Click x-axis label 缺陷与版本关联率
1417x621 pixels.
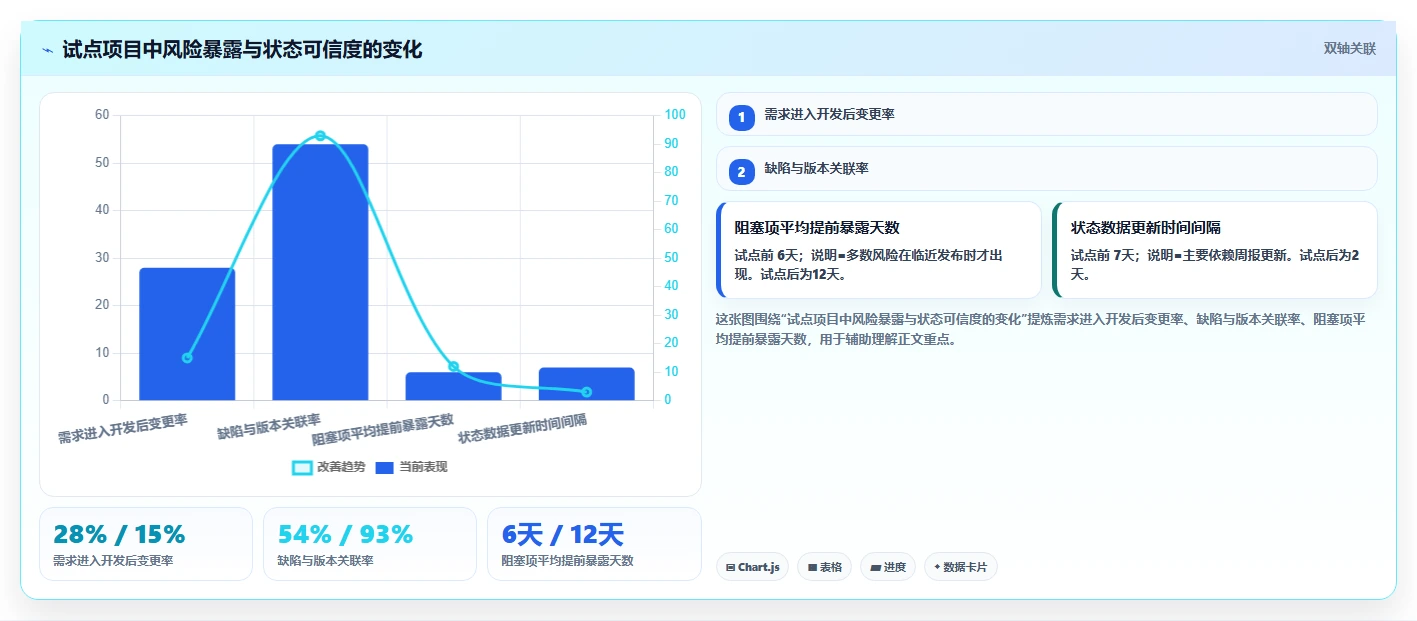click(x=269, y=427)
